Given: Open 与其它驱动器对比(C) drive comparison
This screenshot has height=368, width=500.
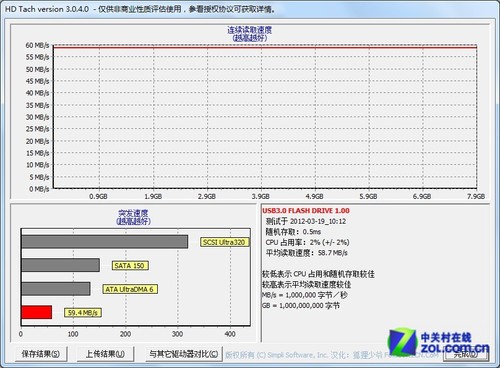Looking at the screenshot, I should (184, 354).
